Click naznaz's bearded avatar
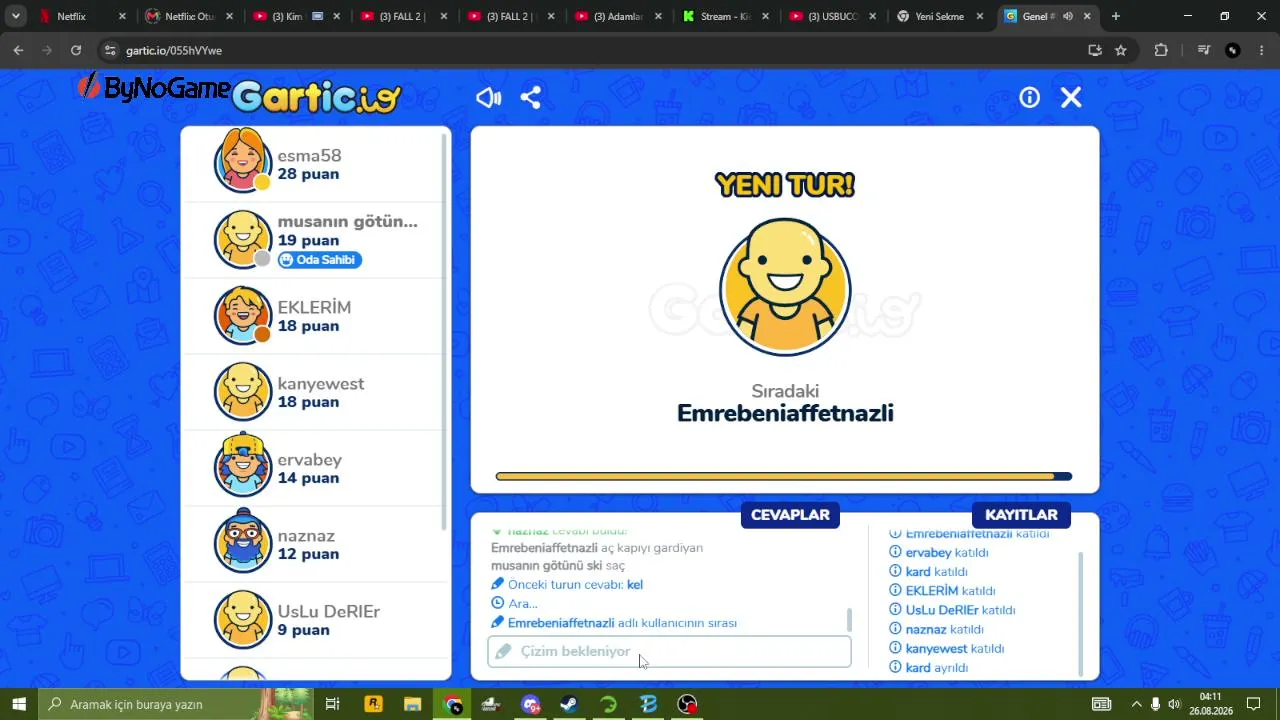The image size is (1280, 720). (x=243, y=541)
